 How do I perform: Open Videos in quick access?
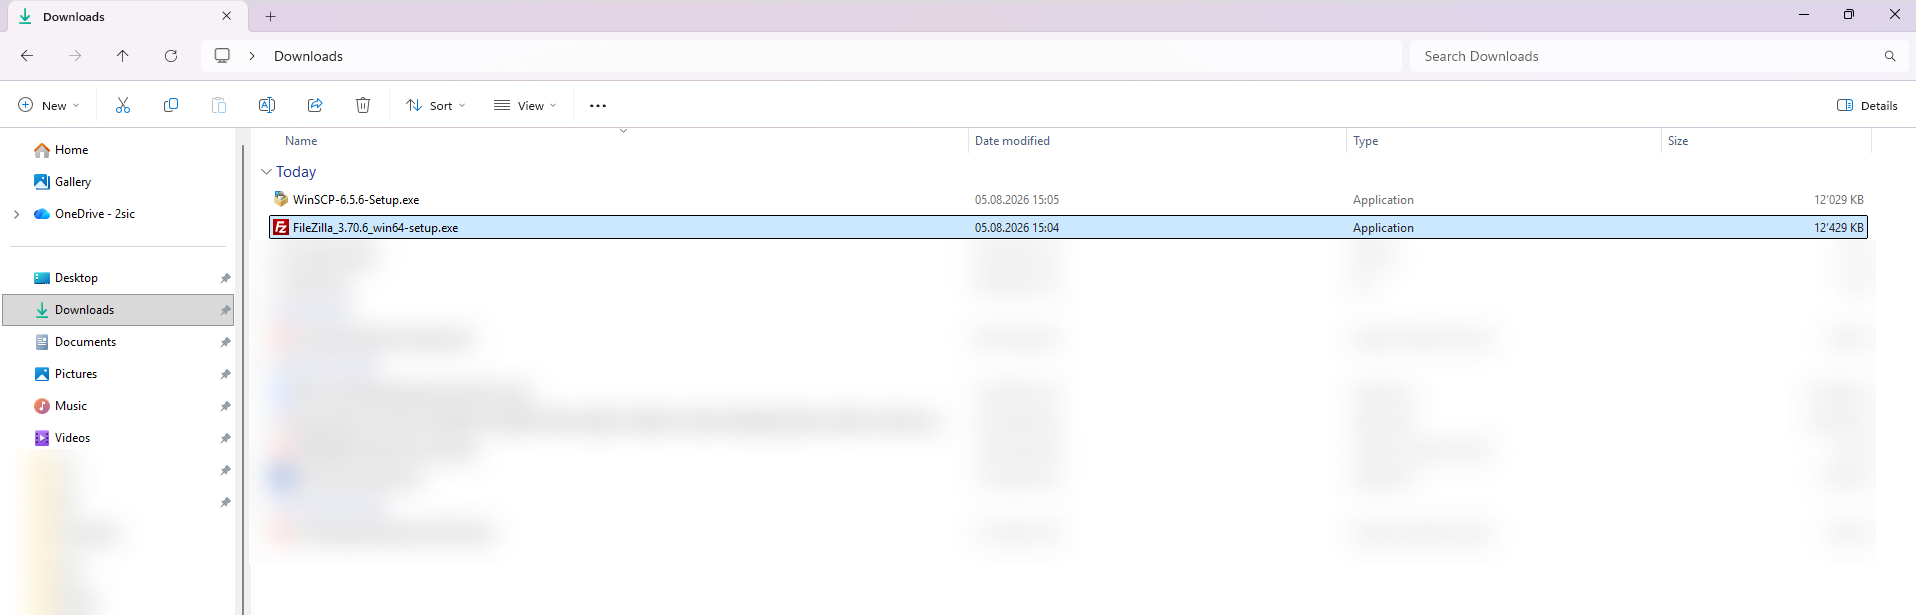click(x=118, y=438)
